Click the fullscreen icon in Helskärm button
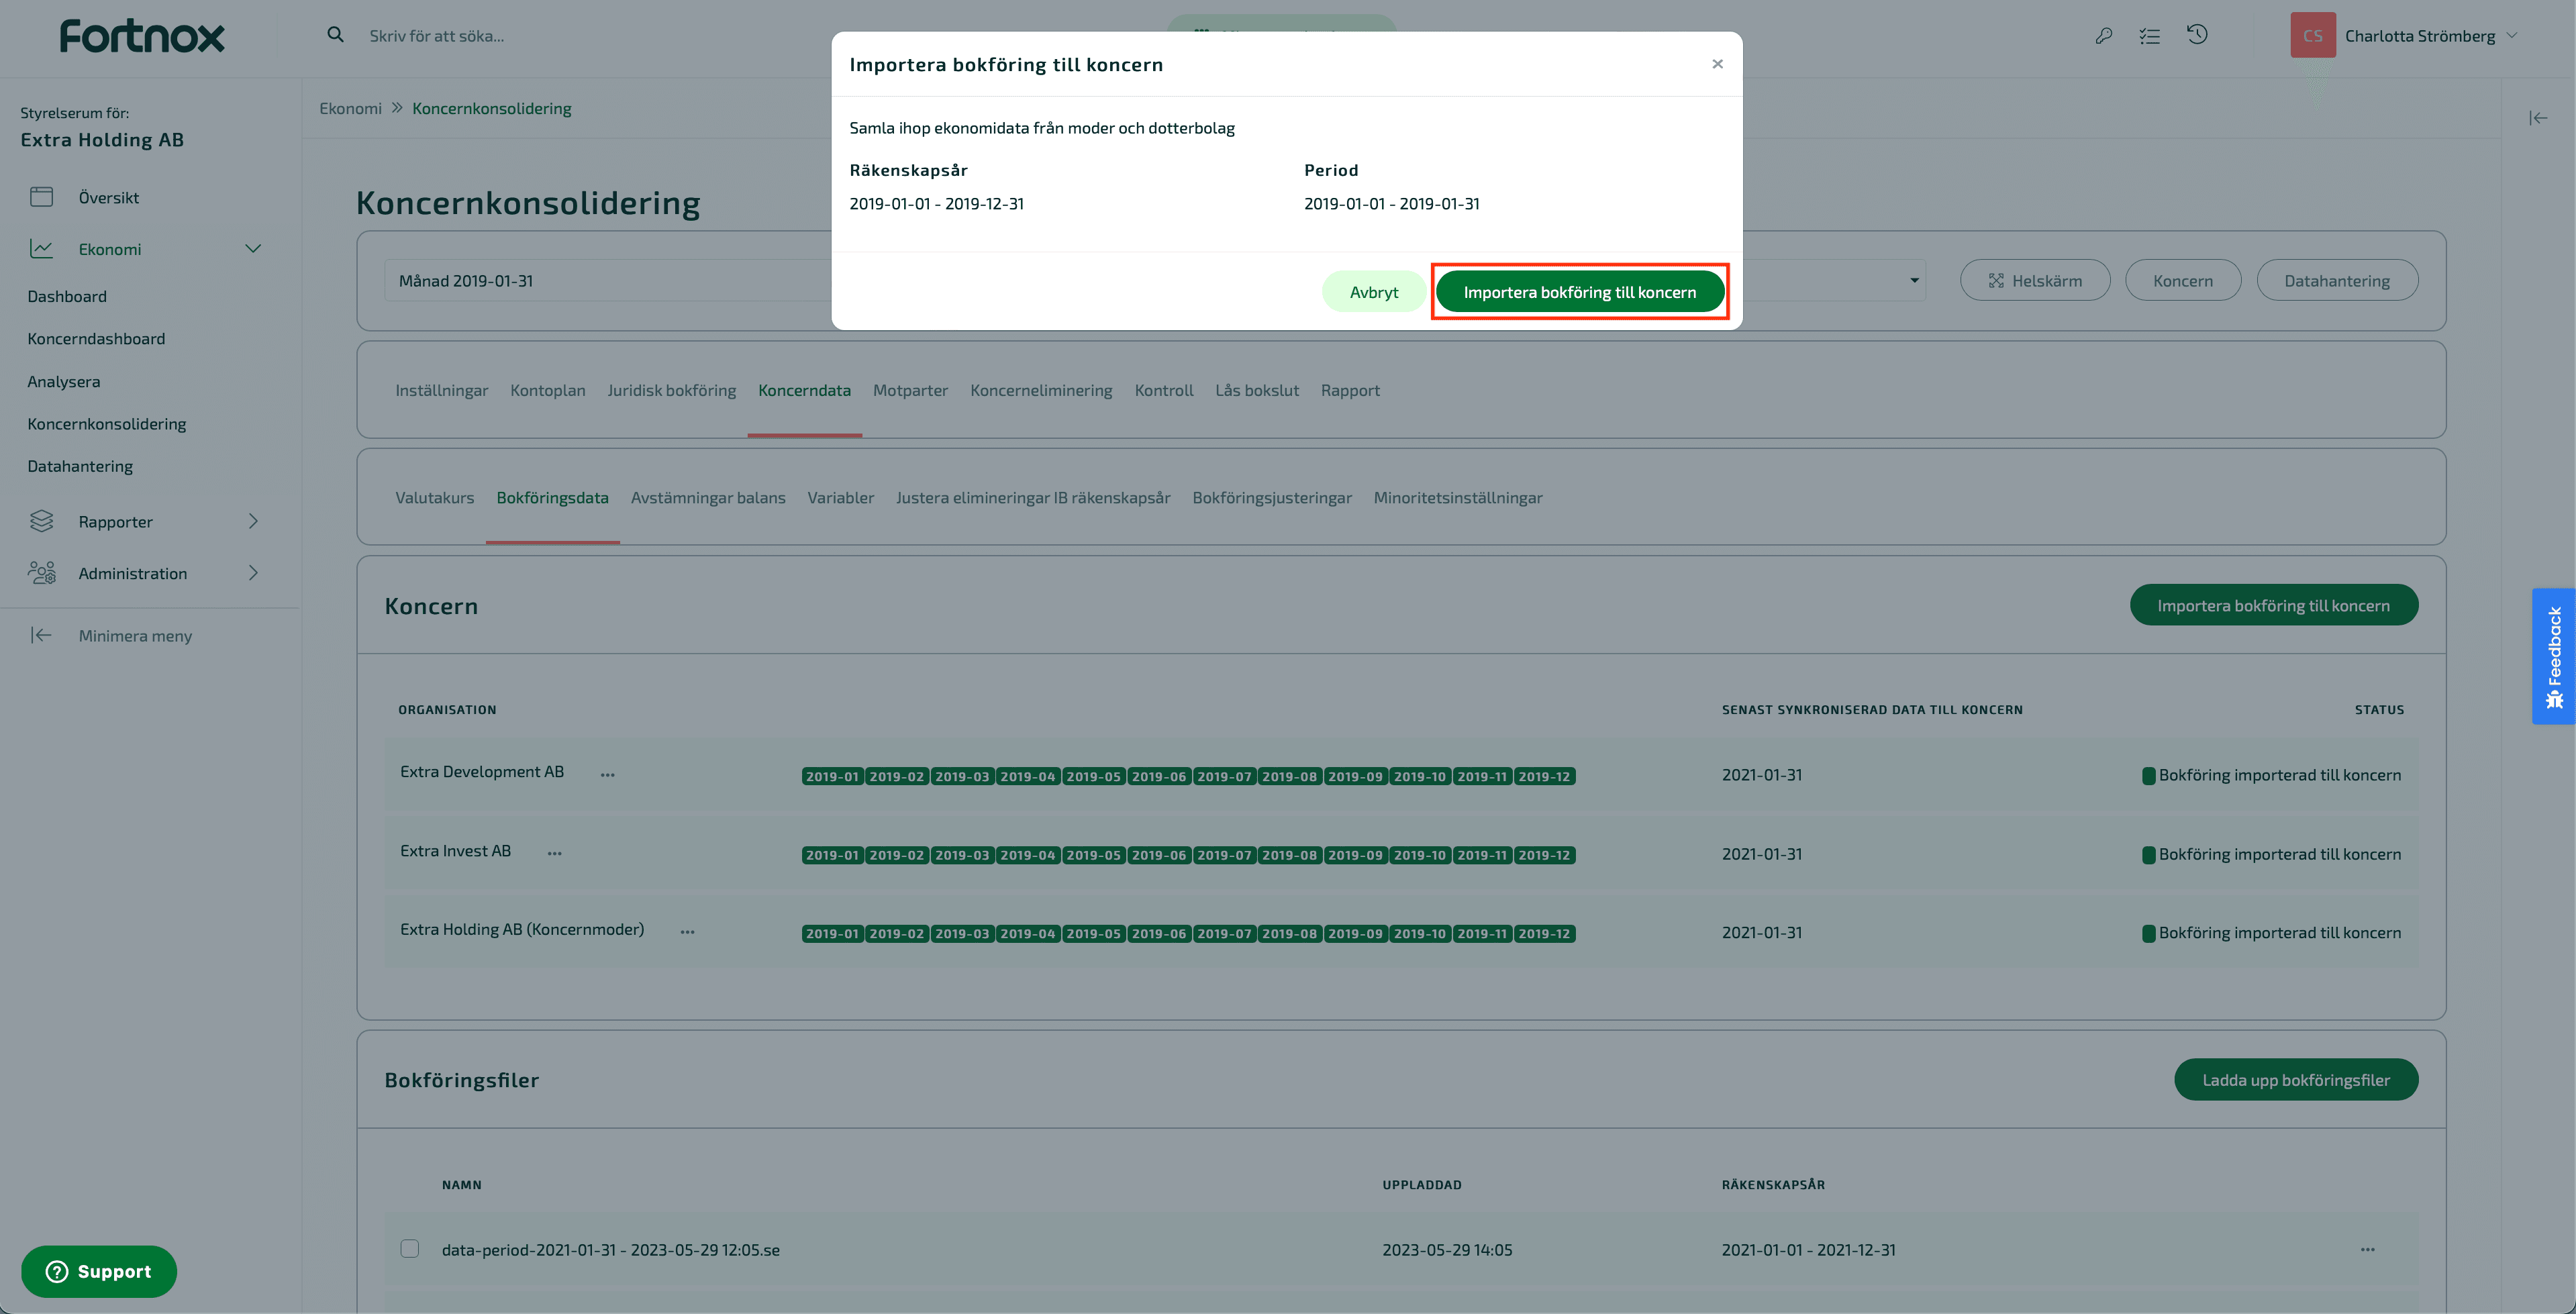This screenshot has height=1314, width=2576. 1996,281
